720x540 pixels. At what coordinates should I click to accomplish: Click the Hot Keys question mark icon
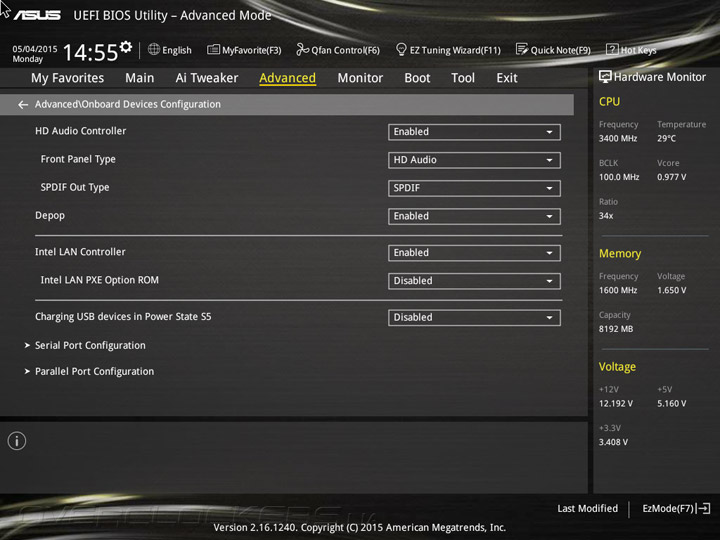pos(612,50)
